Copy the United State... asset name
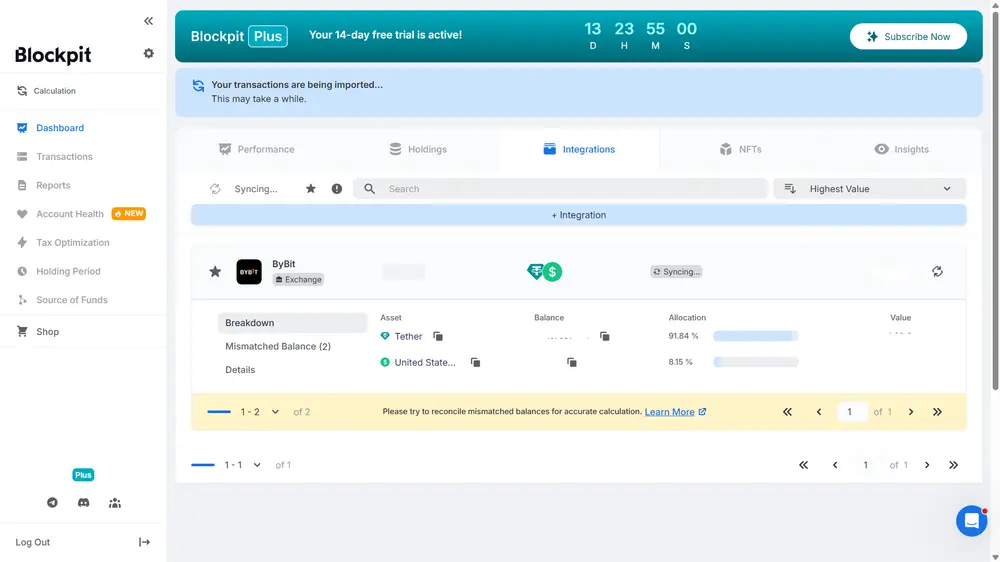The height and width of the screenshot is (562, 1000). click(x=476, y=362)
